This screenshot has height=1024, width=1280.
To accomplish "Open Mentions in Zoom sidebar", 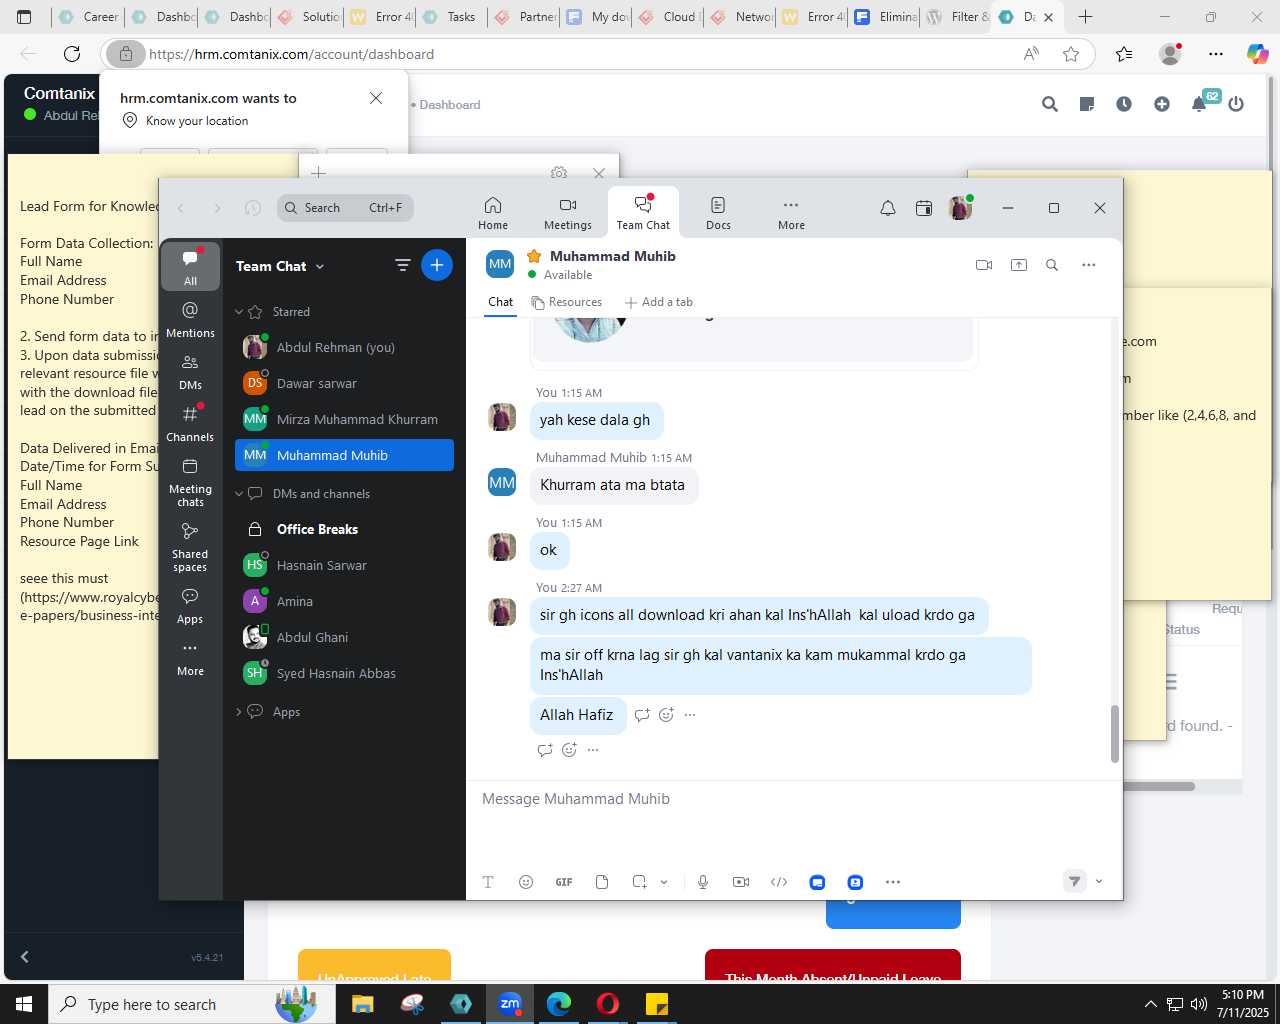I will click(x=190, y=320).
